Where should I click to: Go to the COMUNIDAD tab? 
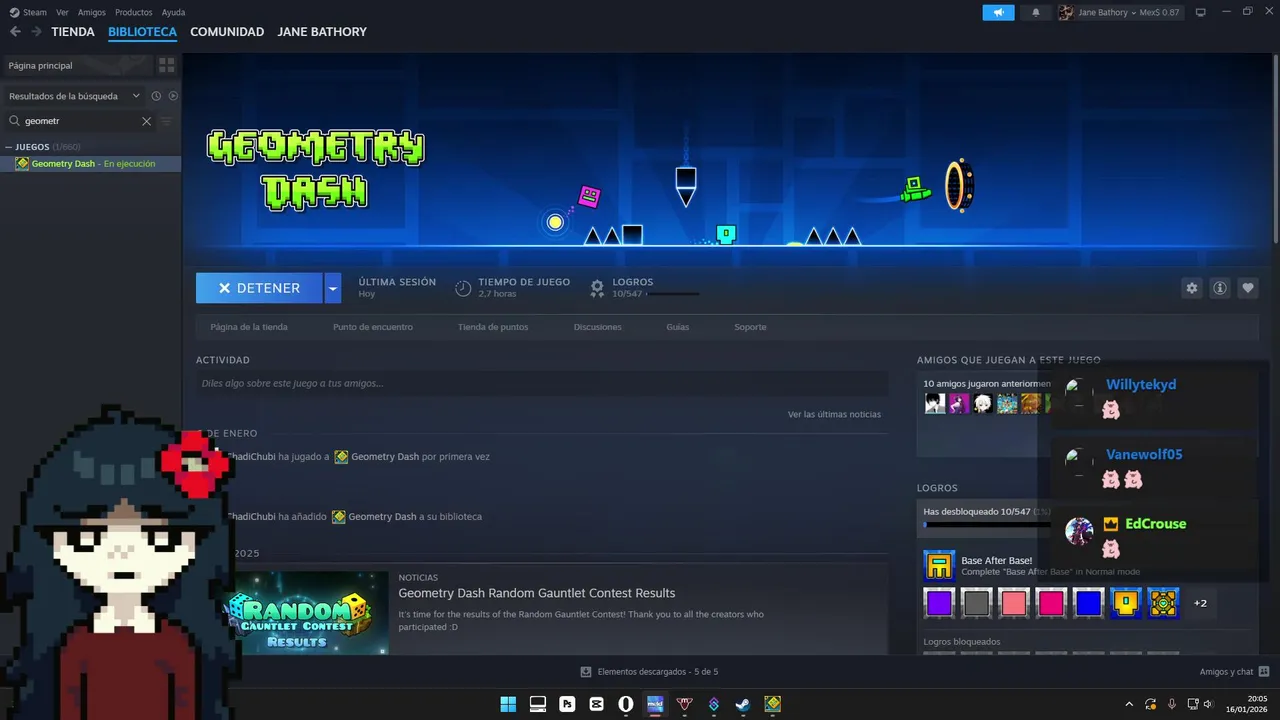coord(227,32)
